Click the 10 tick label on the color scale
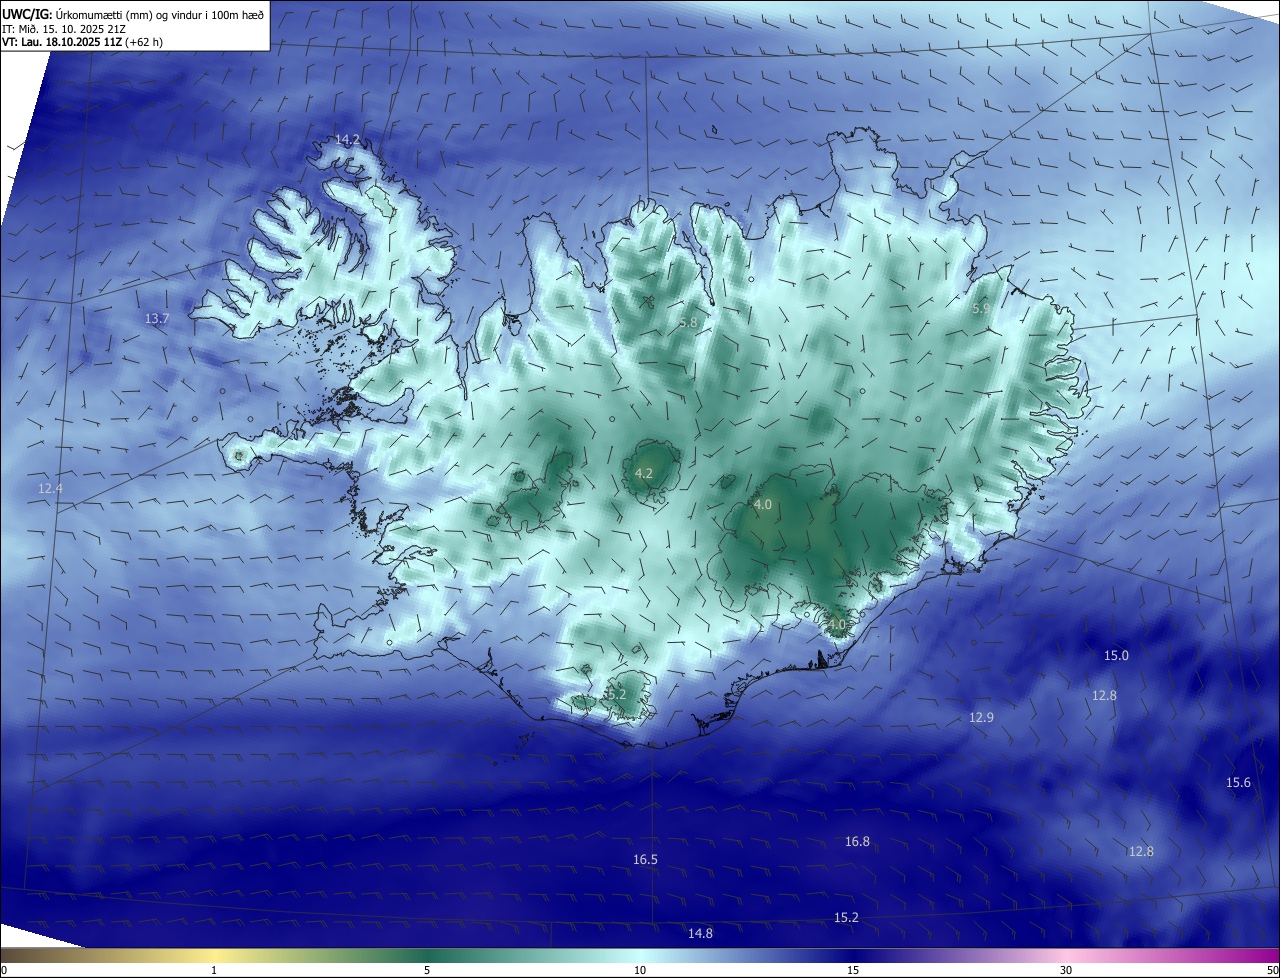This screenshot has height=978, width=1280. tap(640, 970)
